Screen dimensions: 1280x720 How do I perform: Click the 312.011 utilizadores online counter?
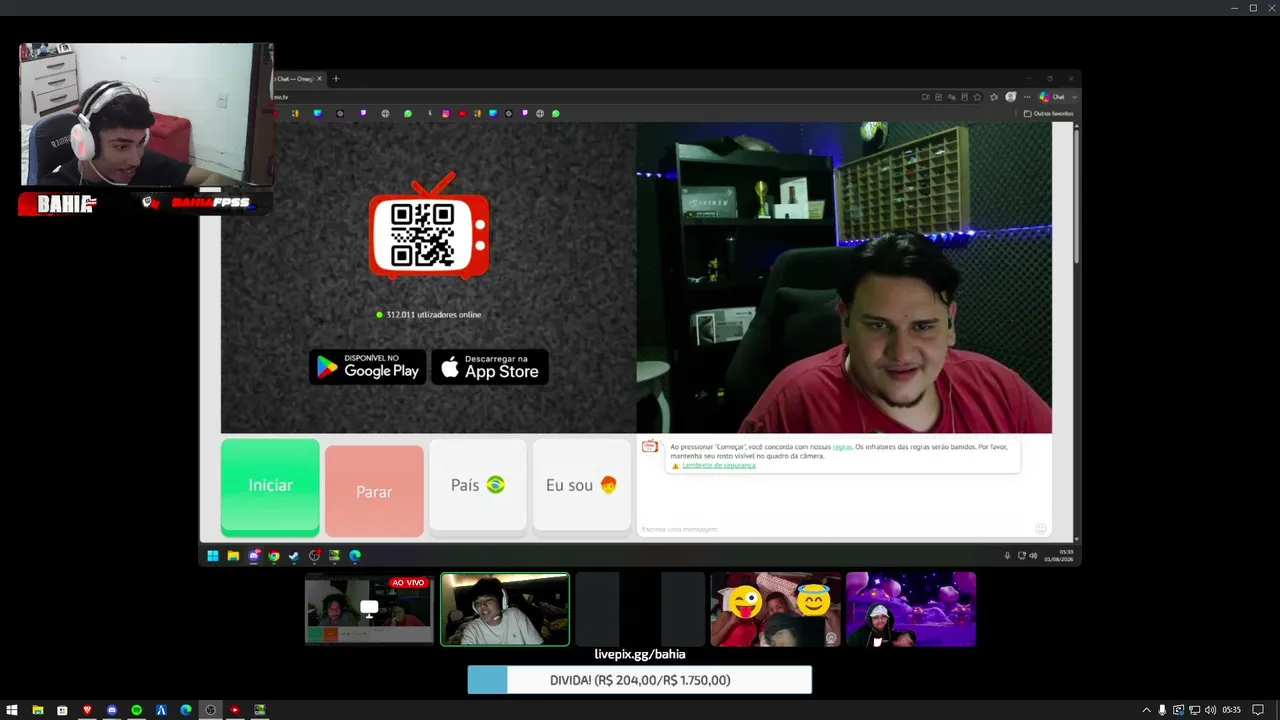click(x=429, y=315)
